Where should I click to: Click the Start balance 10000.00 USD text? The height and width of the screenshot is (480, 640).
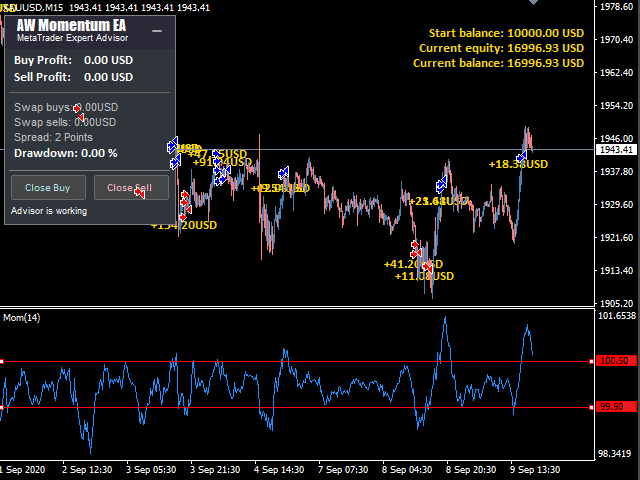click(507, 33)
